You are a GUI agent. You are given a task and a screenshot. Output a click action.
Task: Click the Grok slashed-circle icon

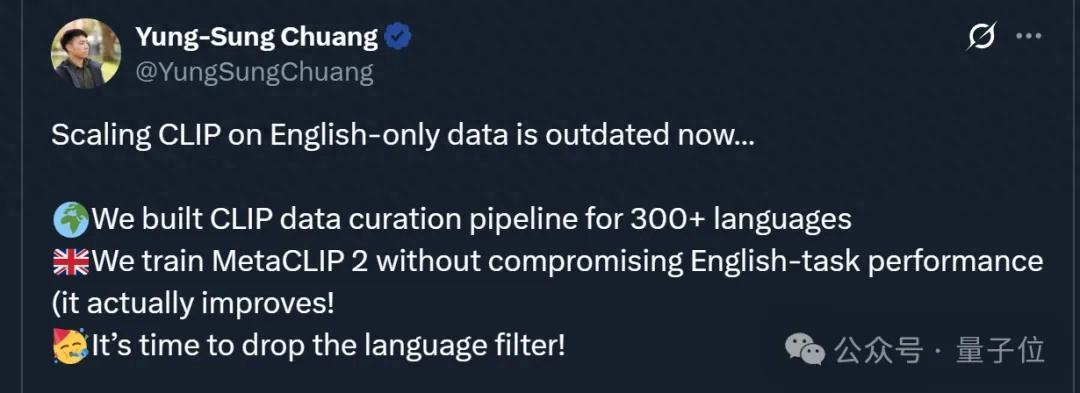click(x=982, y=36)
